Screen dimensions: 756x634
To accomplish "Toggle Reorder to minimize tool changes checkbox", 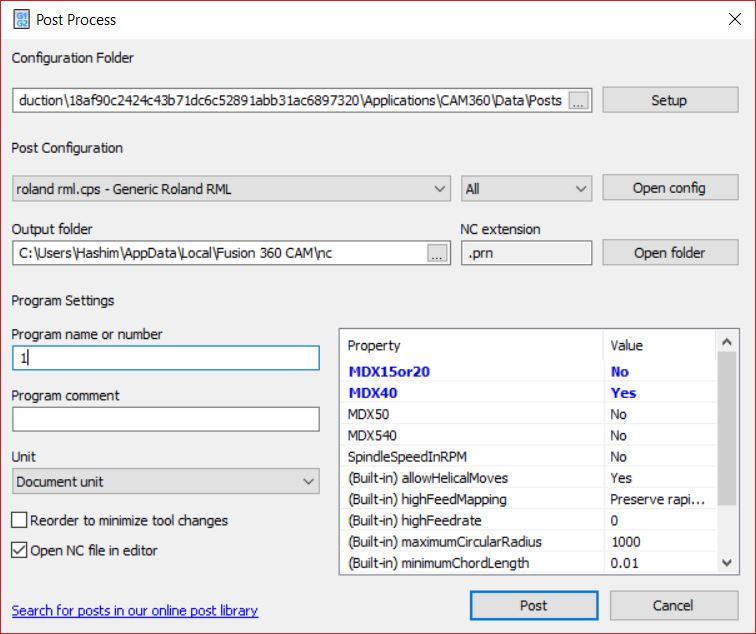I will pos(19,520).
